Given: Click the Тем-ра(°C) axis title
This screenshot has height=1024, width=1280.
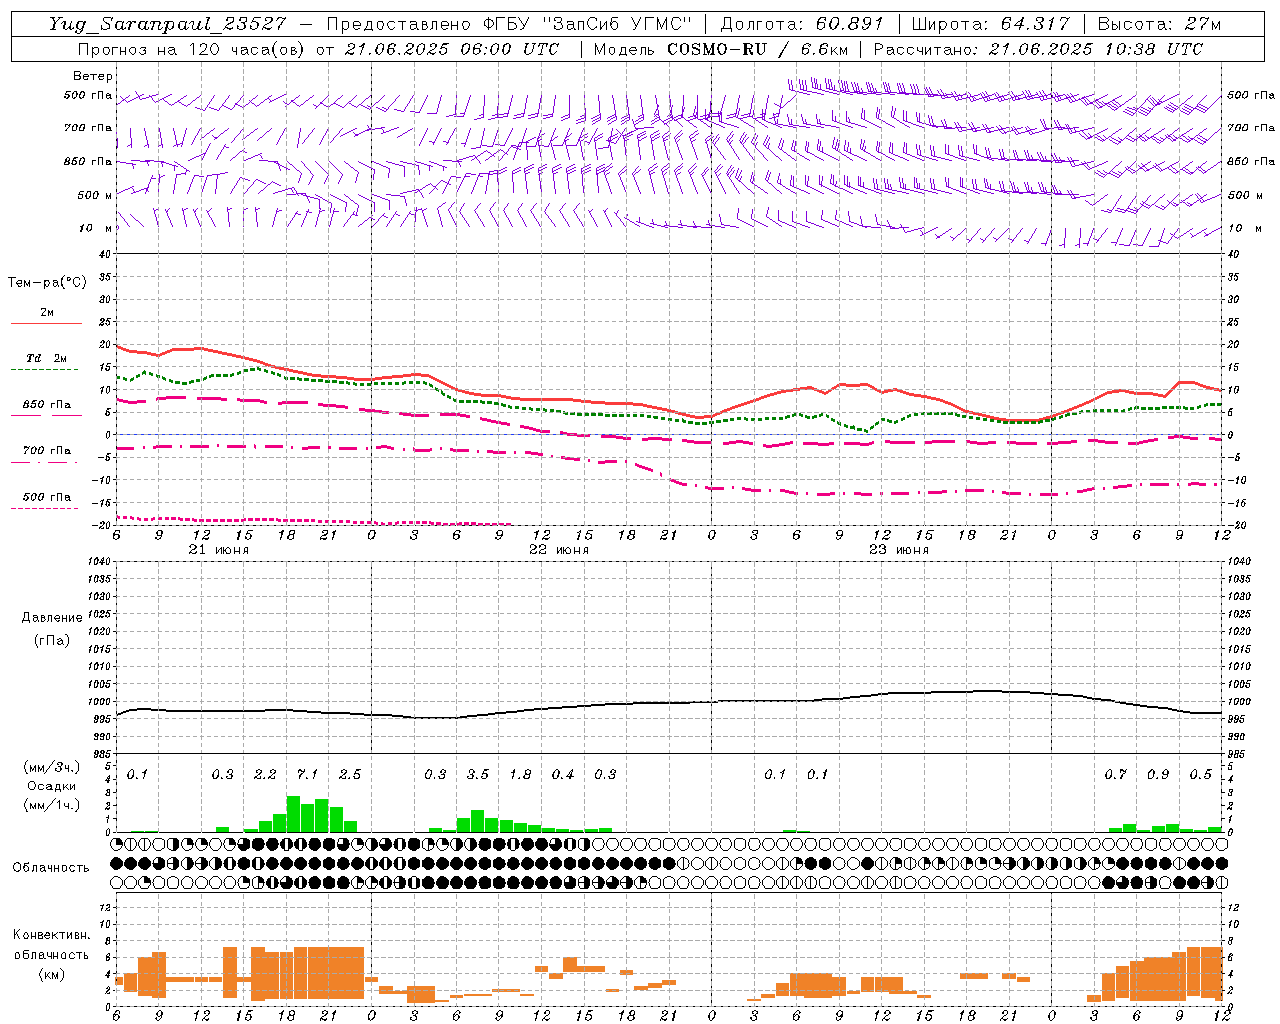Looking at the screenshot, I should 47,283.
